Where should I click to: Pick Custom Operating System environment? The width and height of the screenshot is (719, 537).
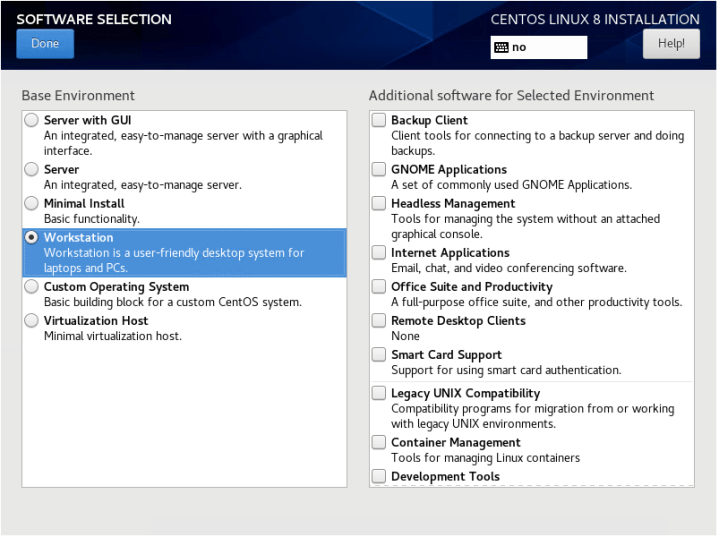pyautogui.click(x=32, y=287)
